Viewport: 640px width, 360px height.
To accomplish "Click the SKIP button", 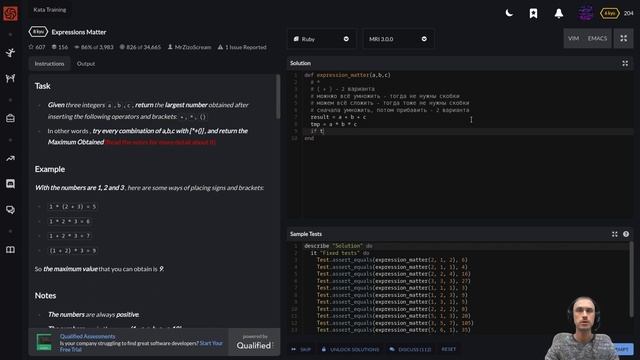I will coord(301,349).
